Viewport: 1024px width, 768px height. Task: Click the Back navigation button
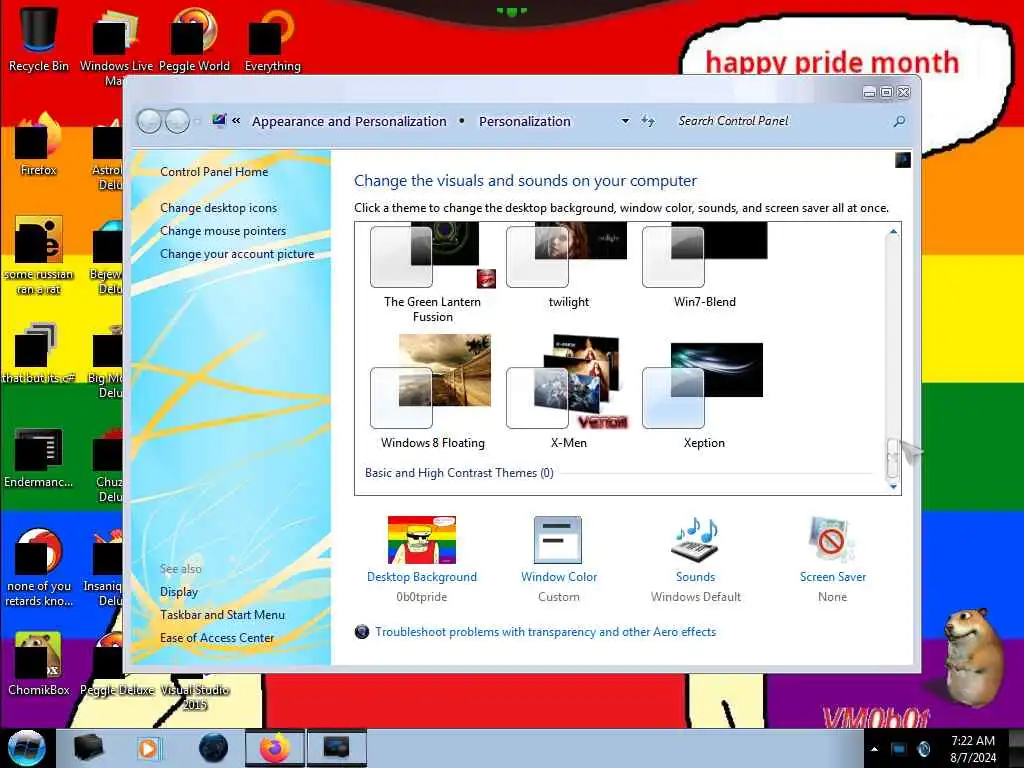[150, 121]
